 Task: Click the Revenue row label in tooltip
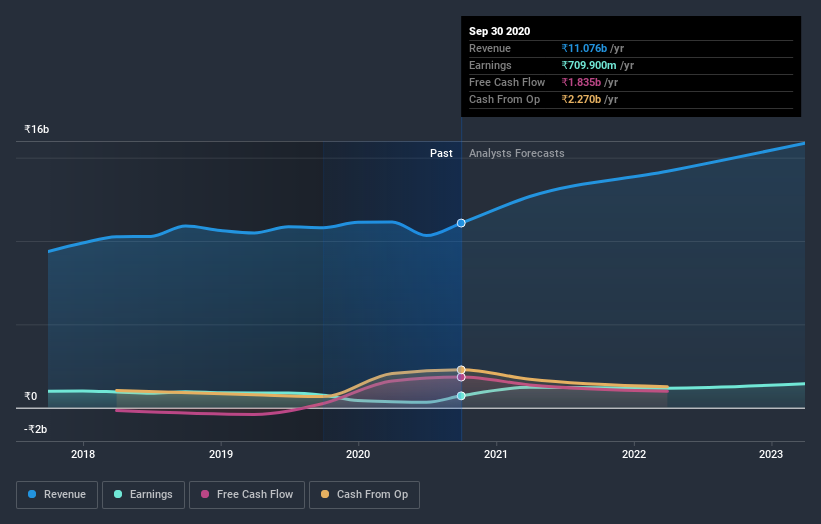click(x=490, y=48)
